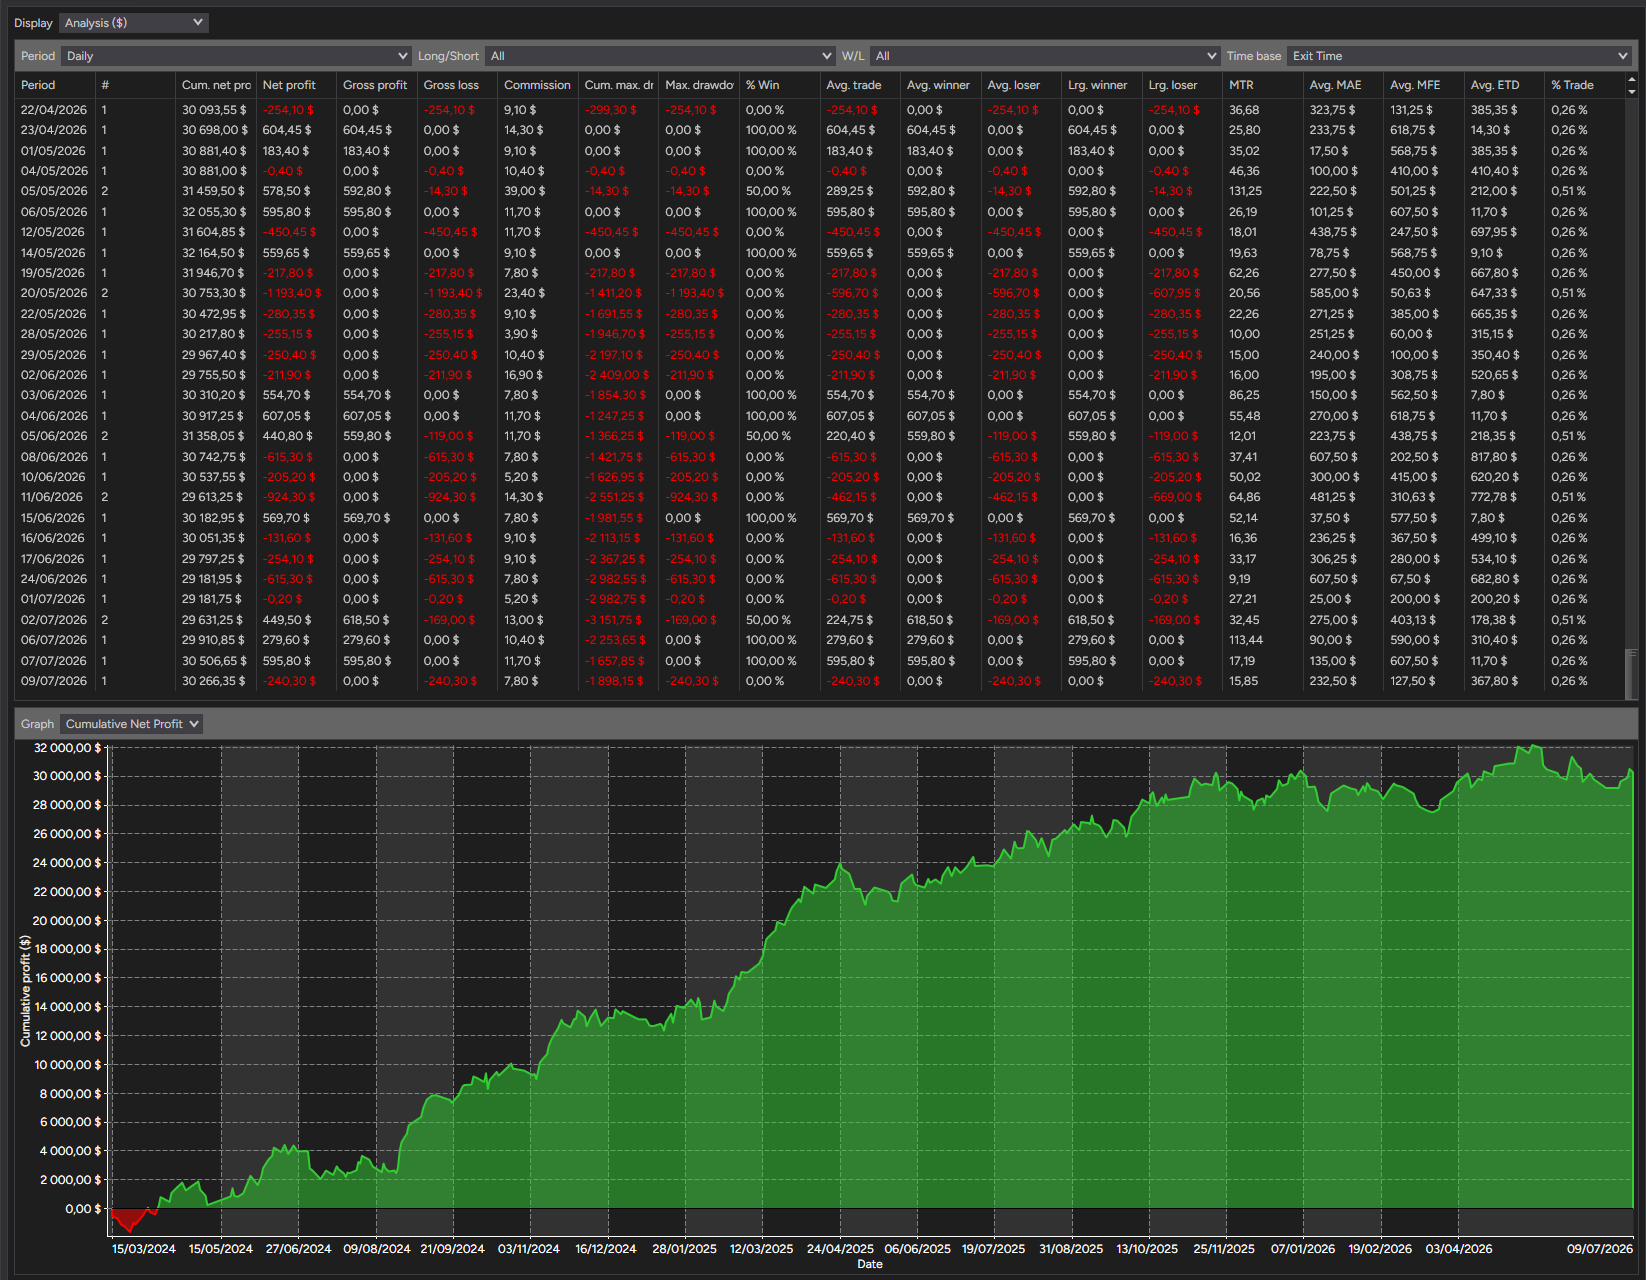Select the 02/07/2026 period row

point(820,620)
